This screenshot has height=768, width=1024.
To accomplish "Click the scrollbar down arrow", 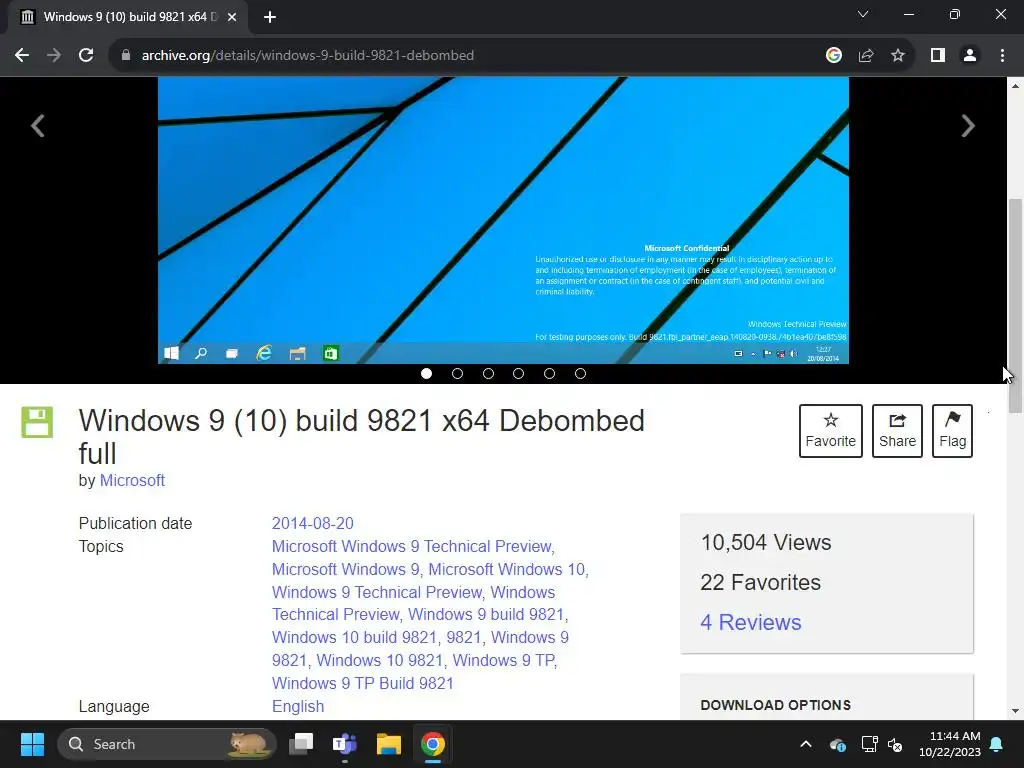I will tap(1015, 711).
